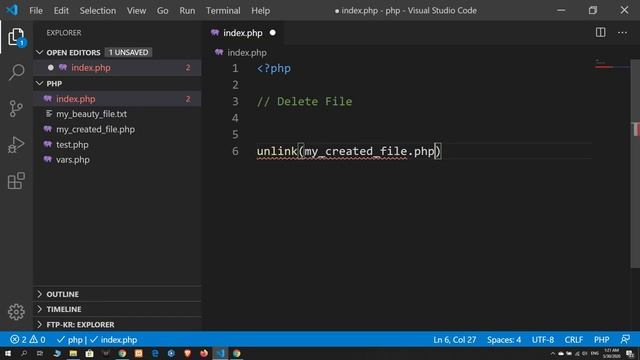640x360 pixels.
Task: Open Task View on the taskbar
Action: pyautogui.click(x=40, y=353)
